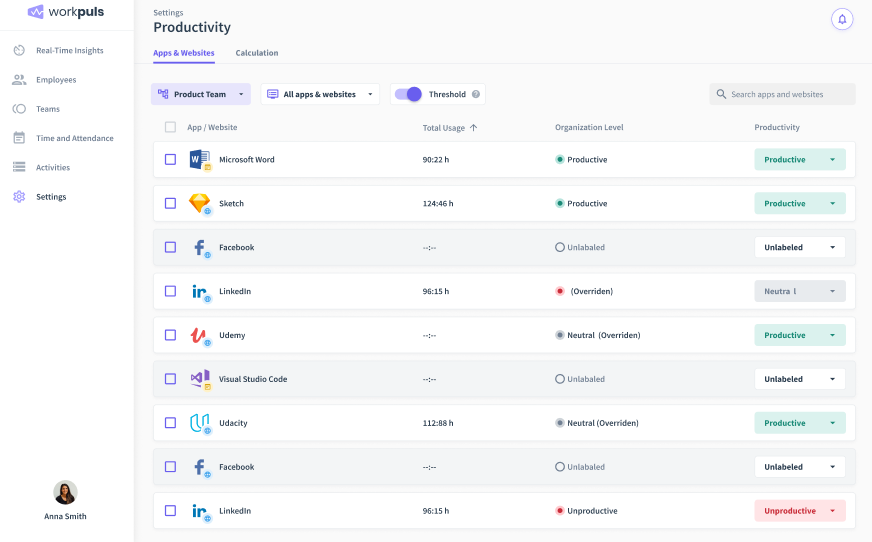The height and width of the screenshot is (542, 872).
Task: Click the workpuls logo
Action: 66,12
